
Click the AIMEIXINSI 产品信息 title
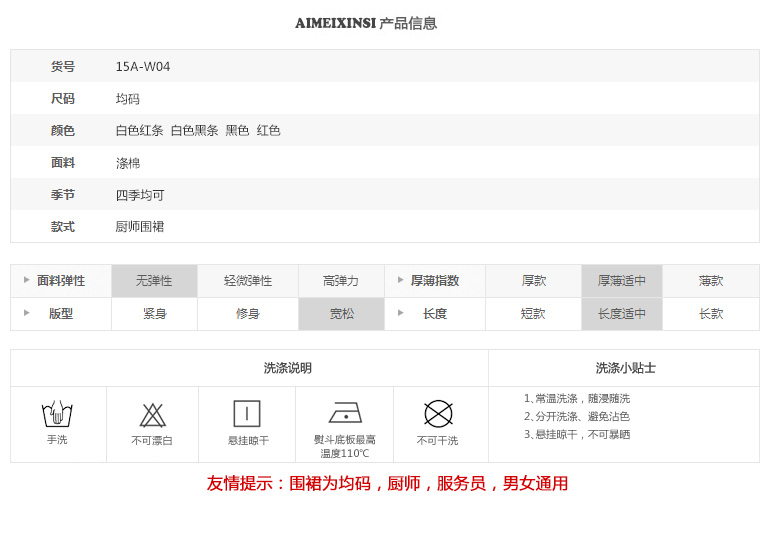[366, 23]
